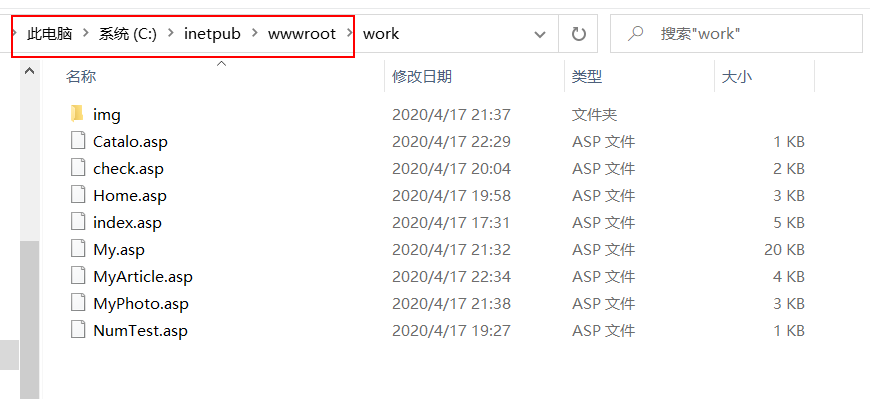This screenshot has width=870, height=399.
Task: Click the date 2020/4/17 17:31 of index.asp
Action: click(x=451, y=223)
